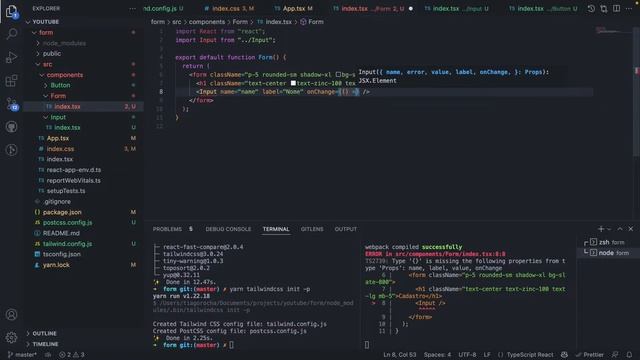Switch to the OUTPUT panel tab

click(x=345, y=229)
